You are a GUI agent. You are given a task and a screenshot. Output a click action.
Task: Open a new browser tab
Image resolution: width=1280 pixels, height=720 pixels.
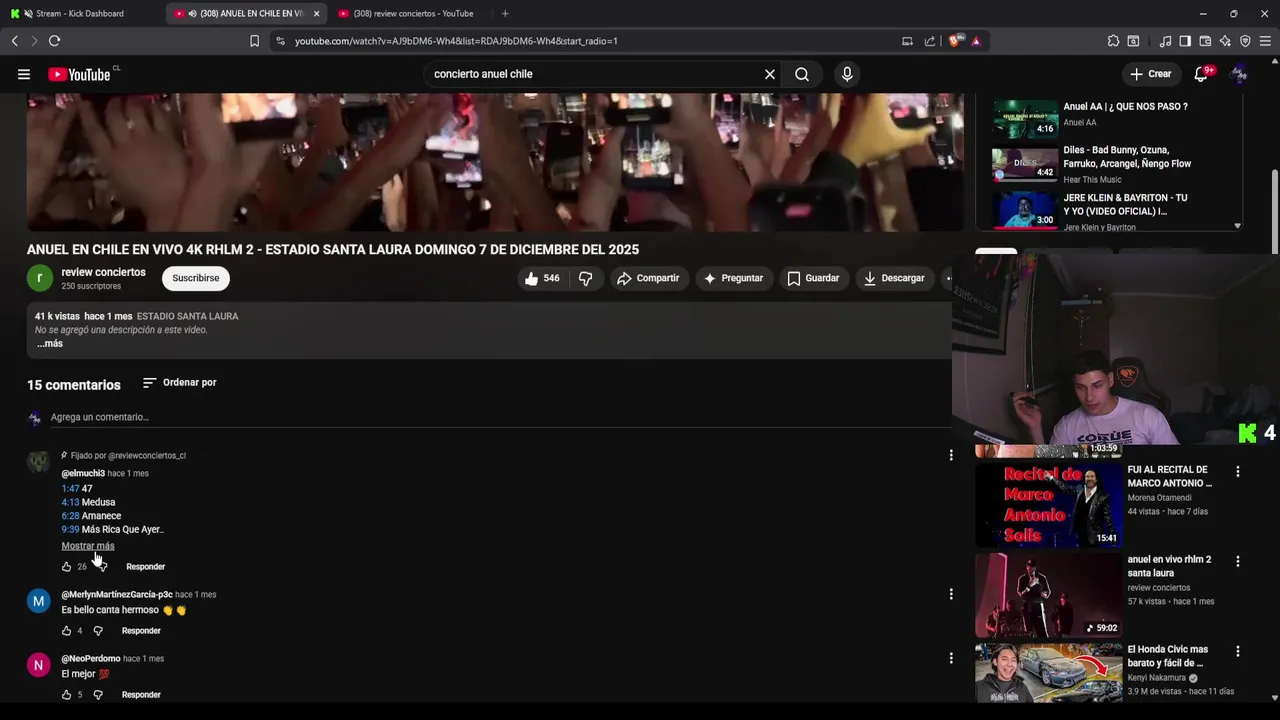(x=505, y=14)
